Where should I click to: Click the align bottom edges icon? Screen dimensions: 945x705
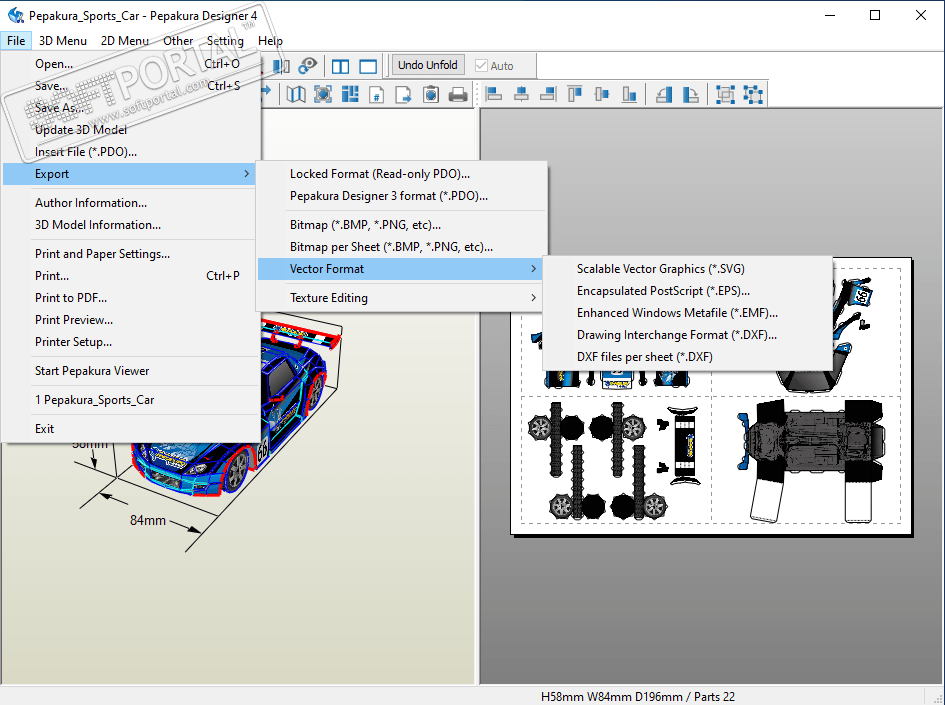click(x=629, y=95)
